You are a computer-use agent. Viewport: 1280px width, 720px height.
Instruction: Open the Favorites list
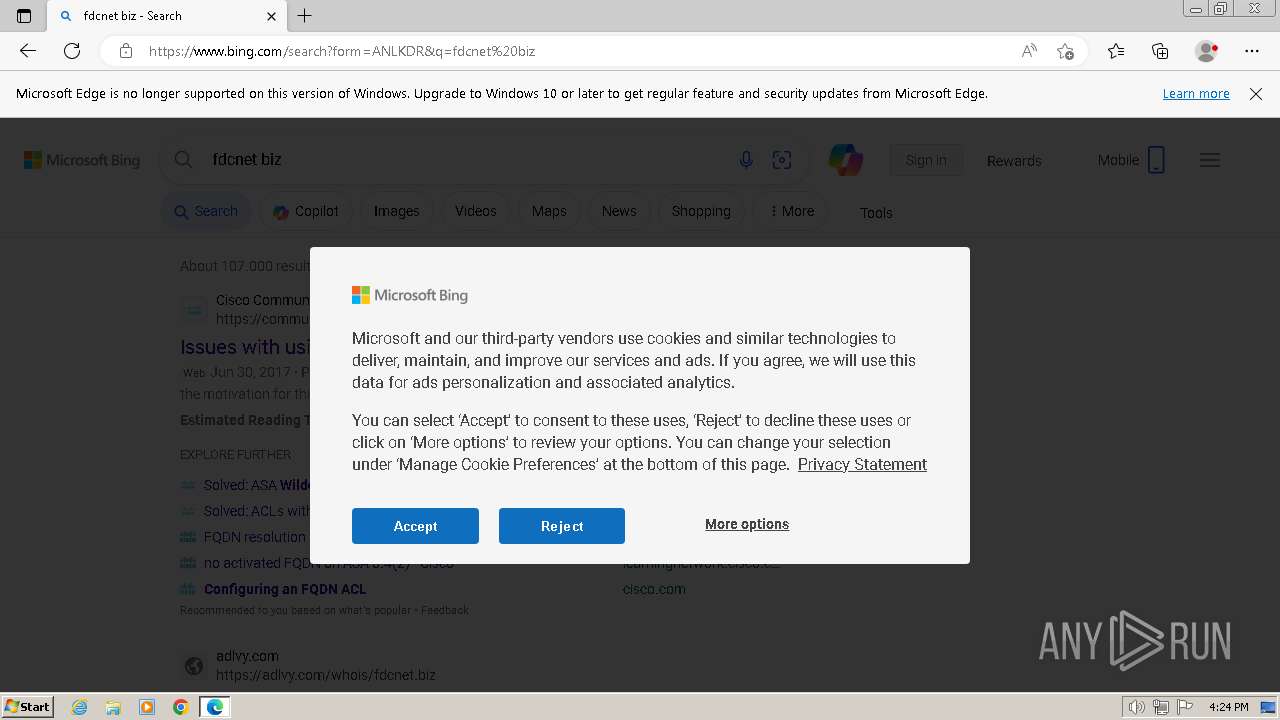1116,51
